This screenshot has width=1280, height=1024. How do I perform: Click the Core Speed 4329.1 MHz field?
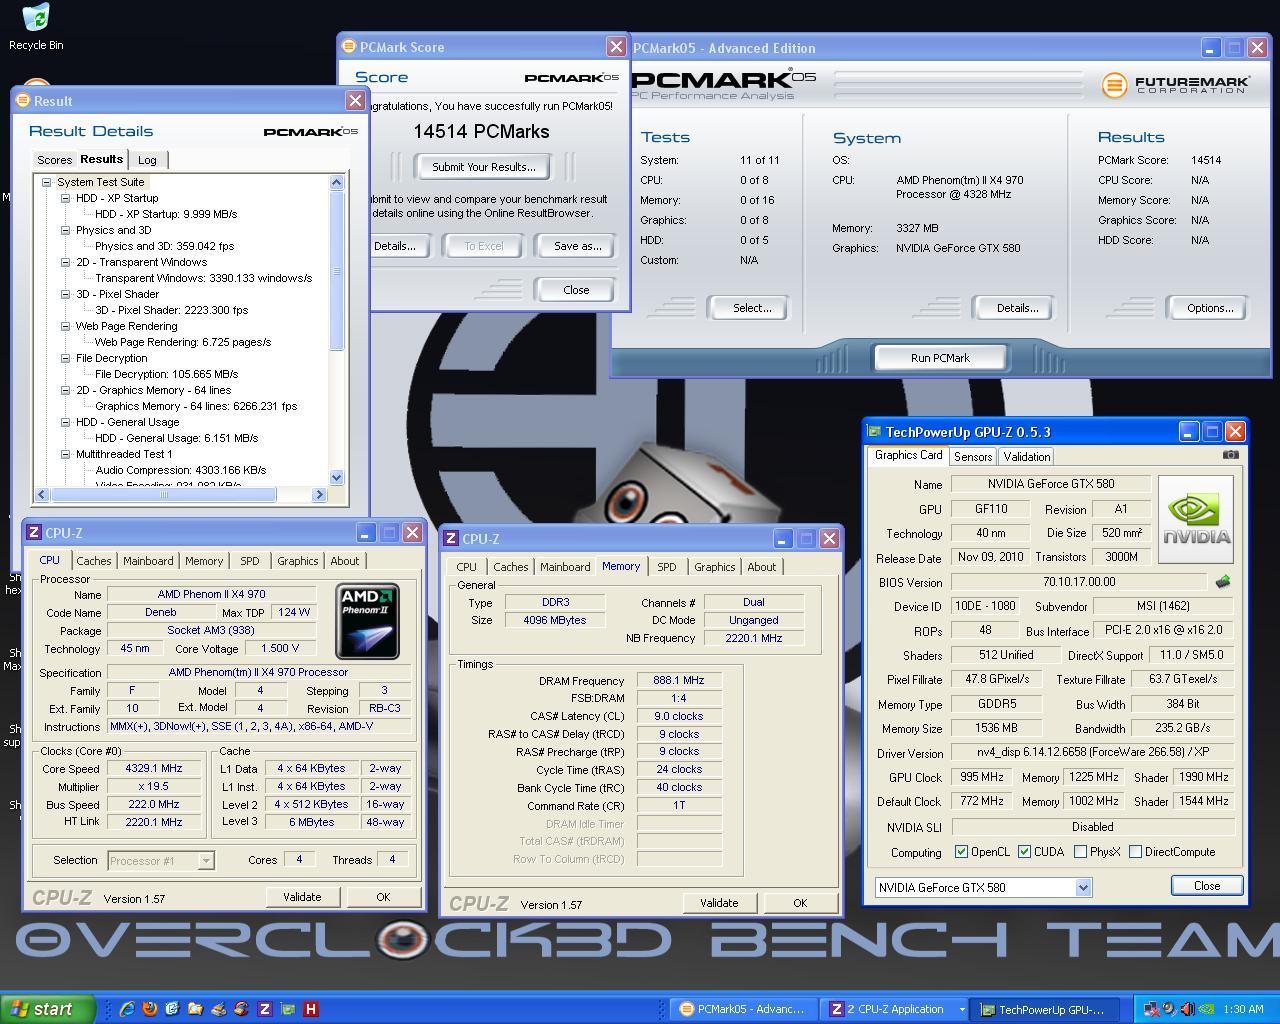point(154,769)
